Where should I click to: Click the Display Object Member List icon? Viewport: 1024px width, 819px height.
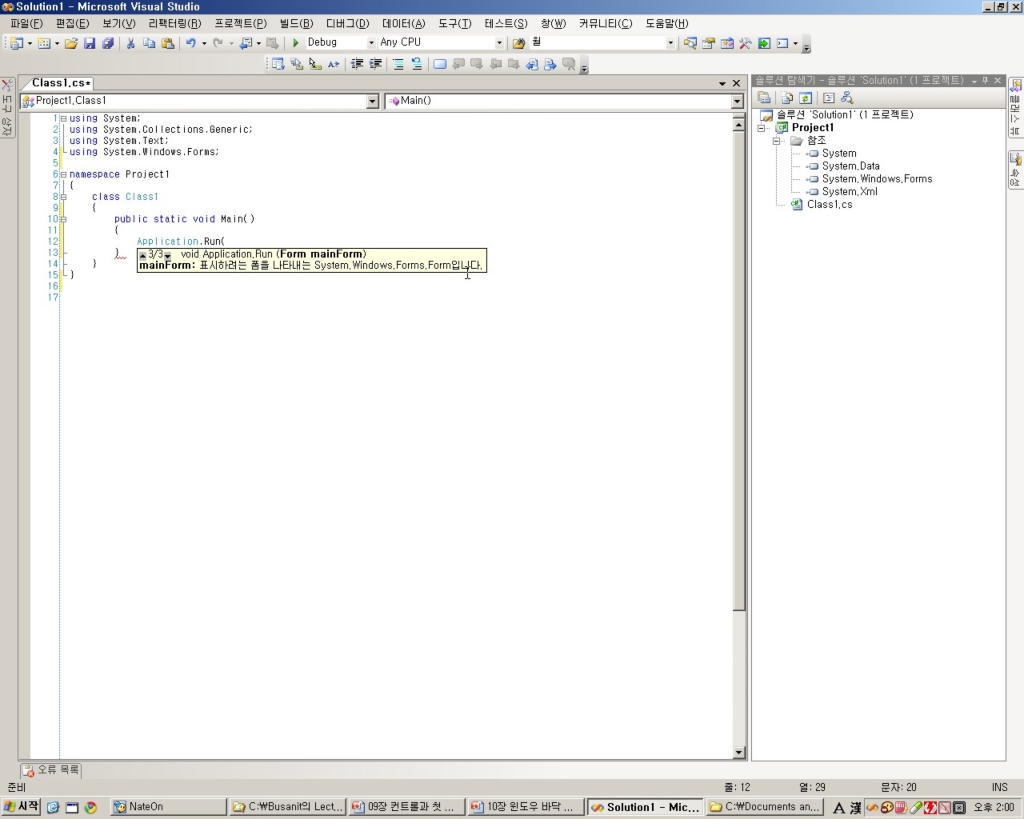click(278, 64)
